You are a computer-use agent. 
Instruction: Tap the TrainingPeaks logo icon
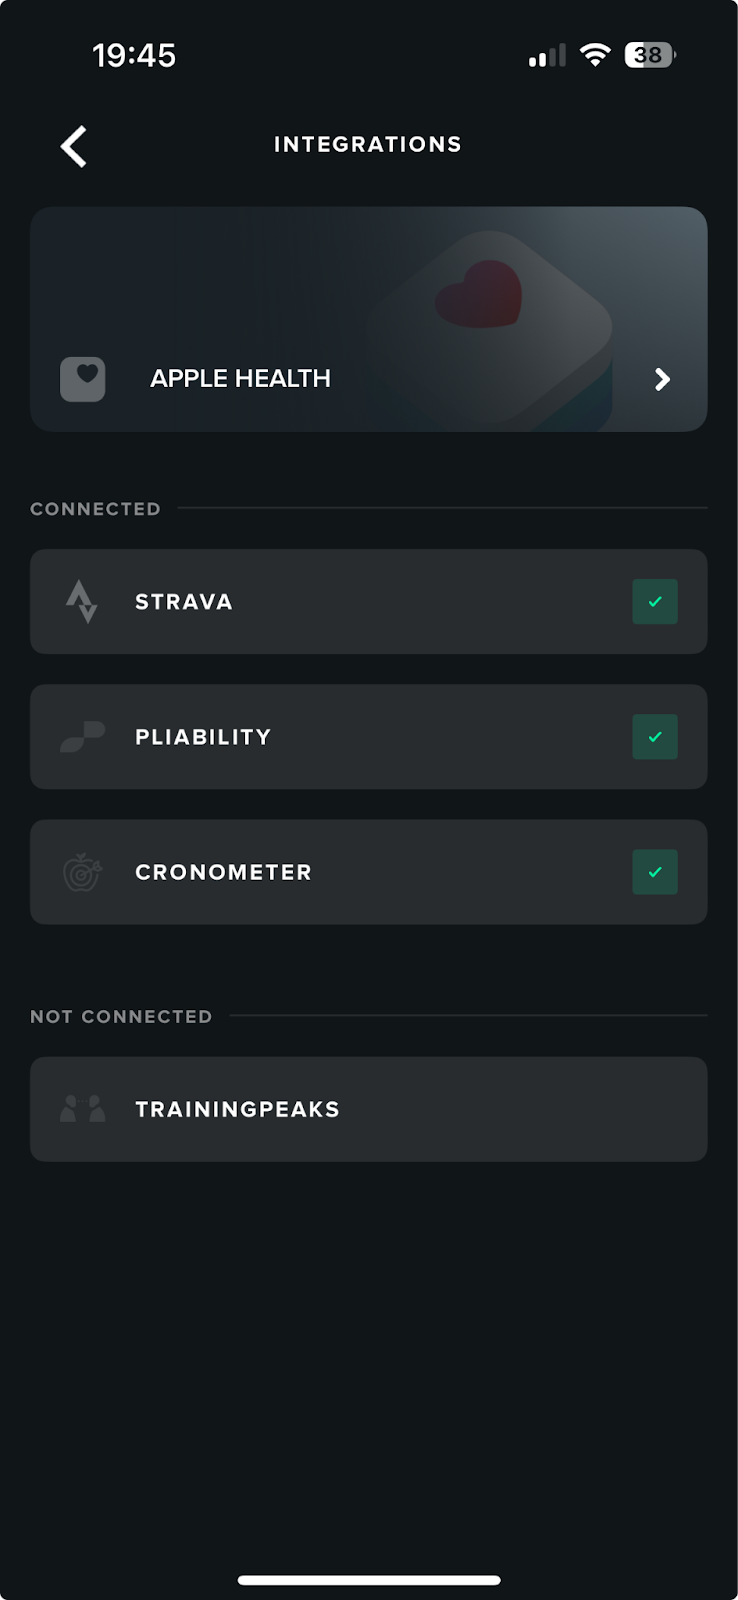pyautogui.click(x=82, y=1109)
